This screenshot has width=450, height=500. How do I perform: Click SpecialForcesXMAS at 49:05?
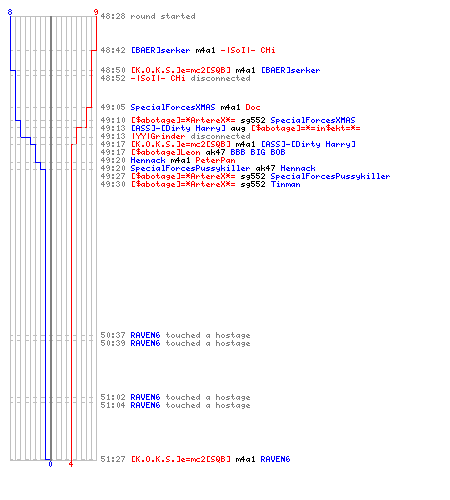point(173,107)
